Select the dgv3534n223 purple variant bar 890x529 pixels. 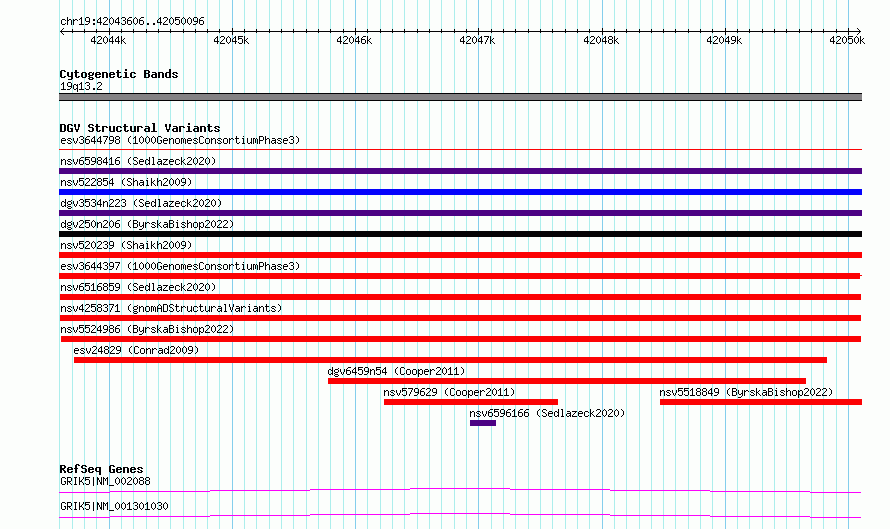click(460, 213)
